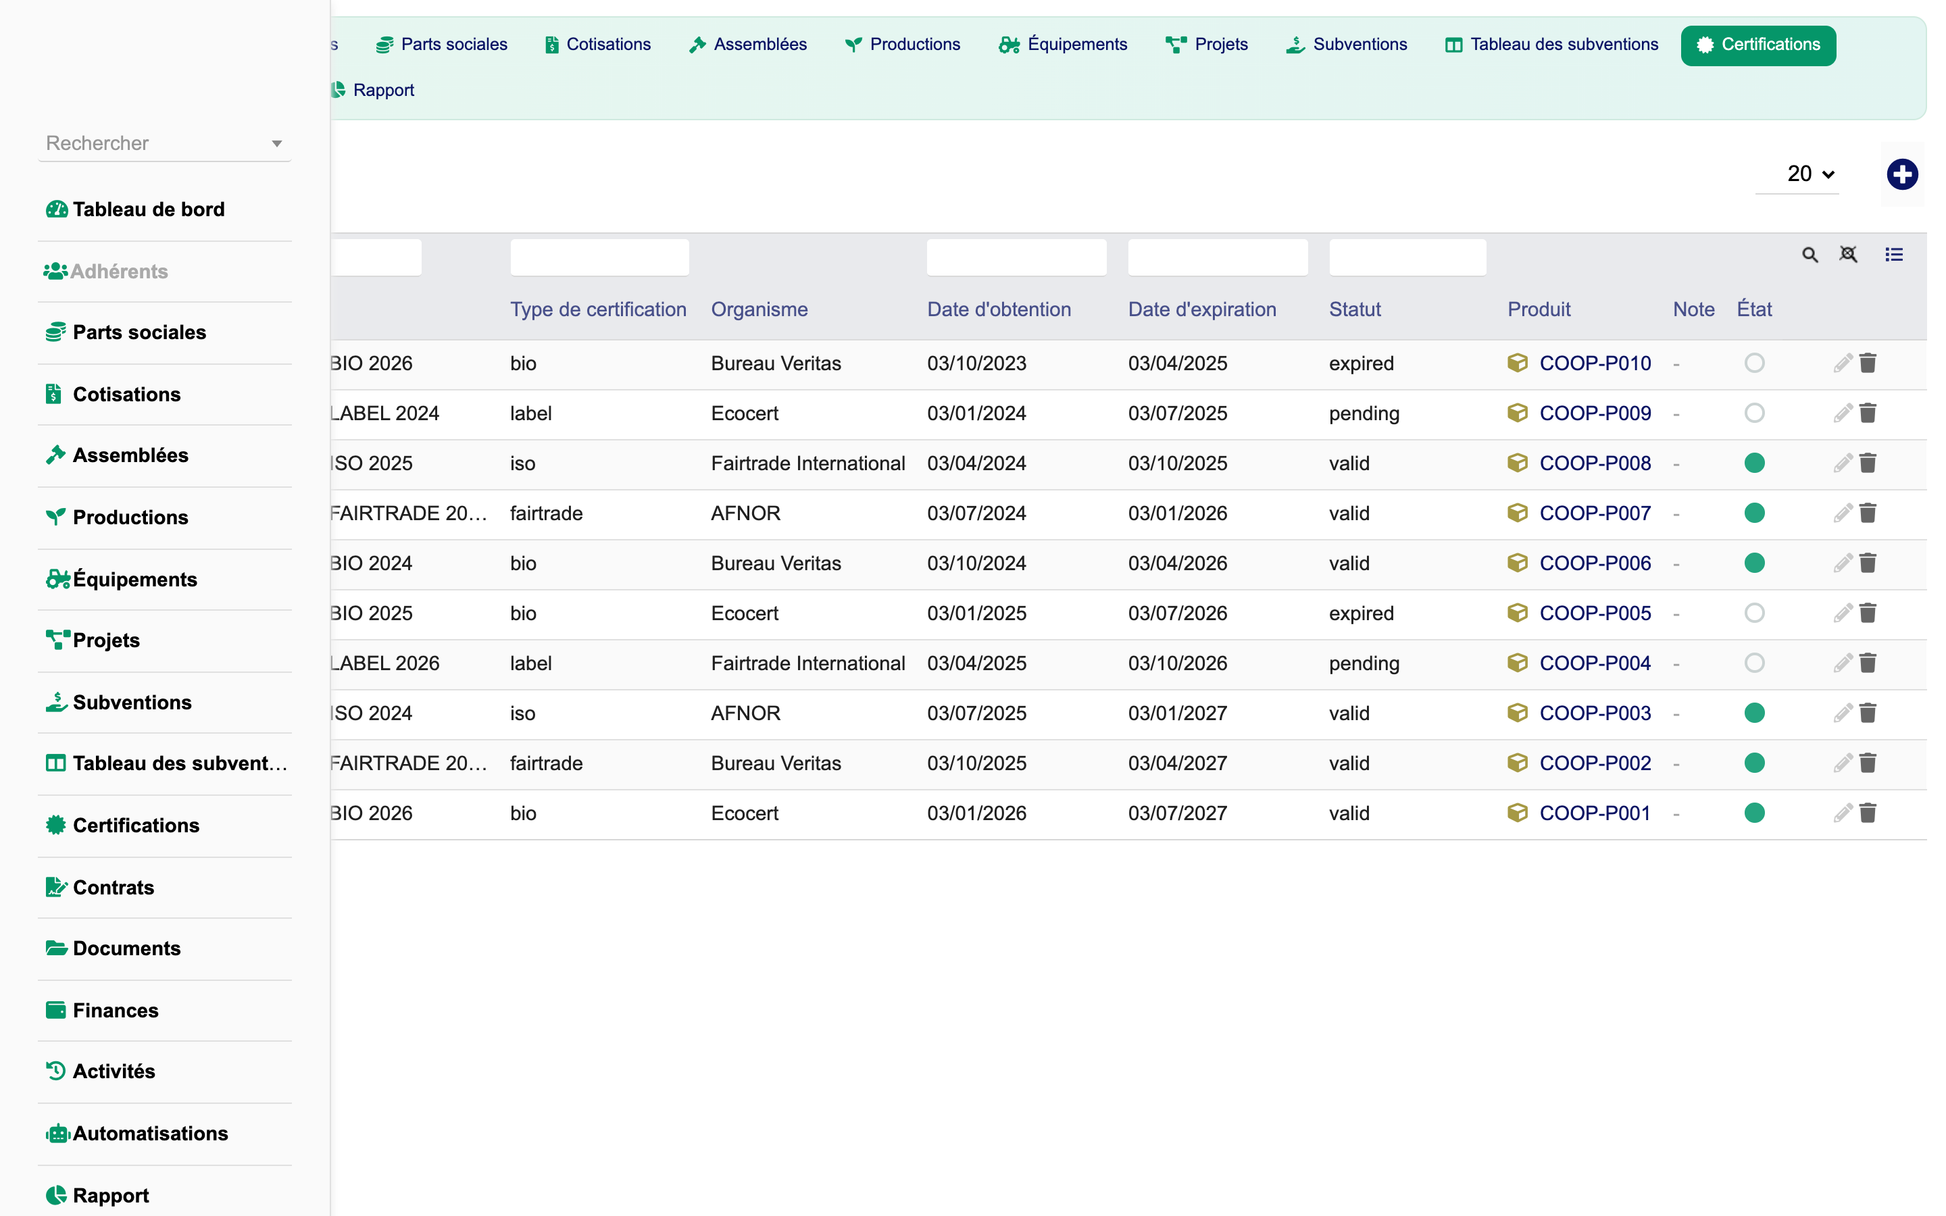Toggle État circle for COOP-P008 row

tap(1754, 463)
